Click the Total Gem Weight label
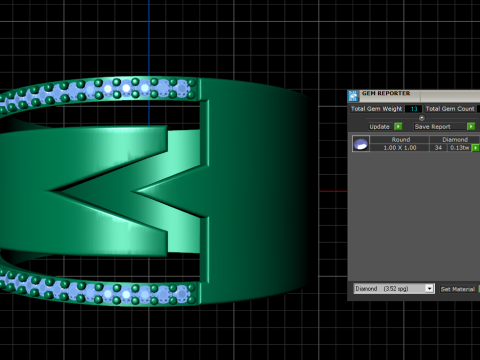480x360 pixels. pyautogui.click(x=376, y=109)
